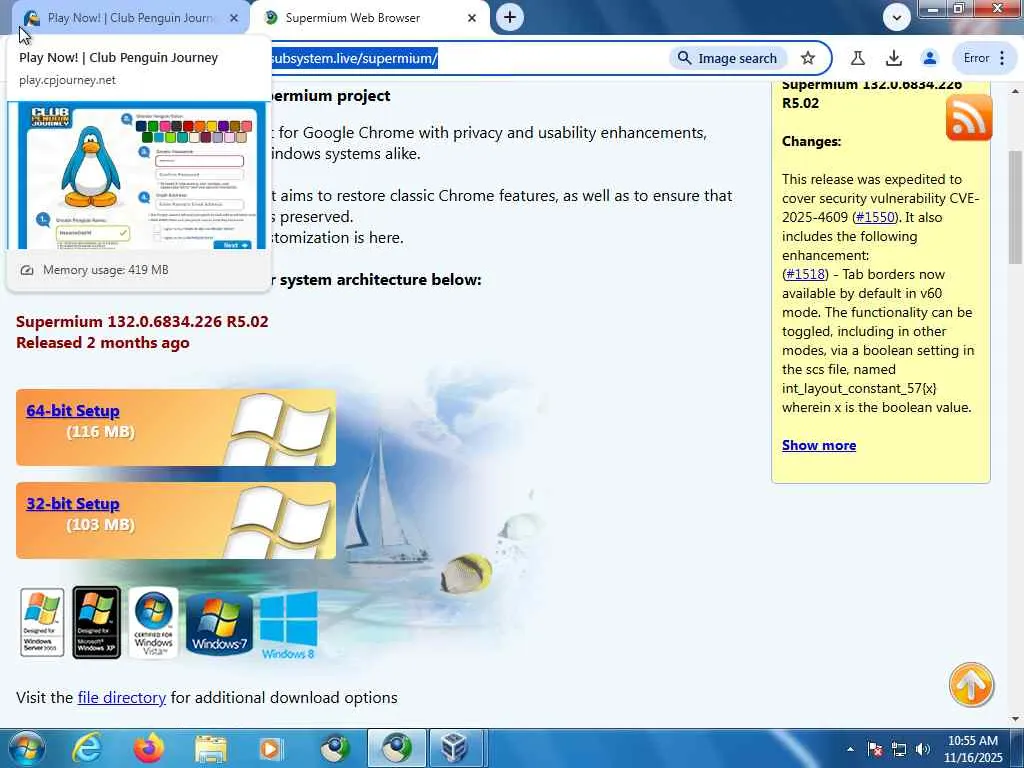1024x768 pixels.
Task: Click the Show more link
Action: pos(819,445)
